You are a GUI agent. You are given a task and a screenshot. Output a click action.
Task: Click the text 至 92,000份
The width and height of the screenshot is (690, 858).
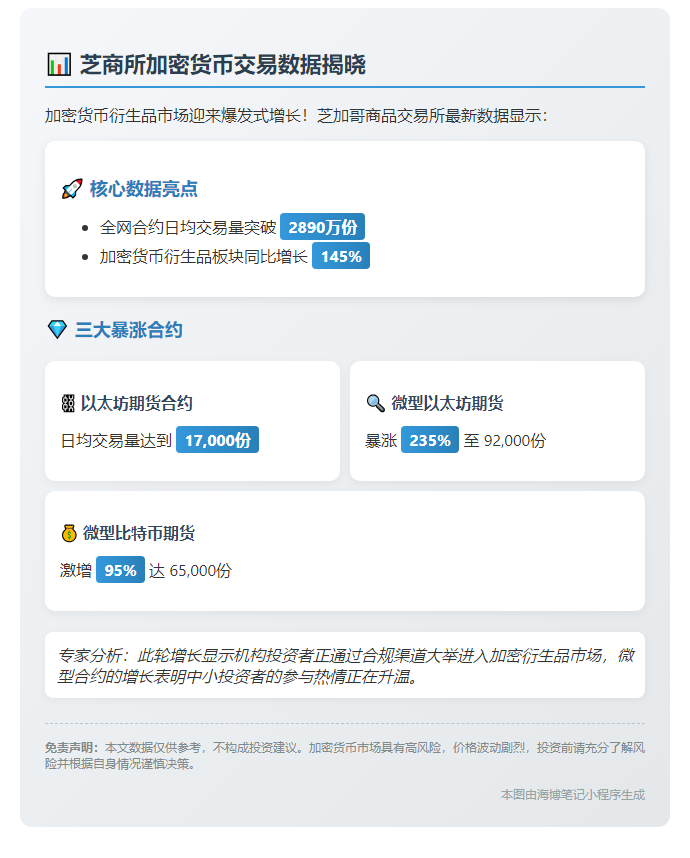(x=505, y=440)
